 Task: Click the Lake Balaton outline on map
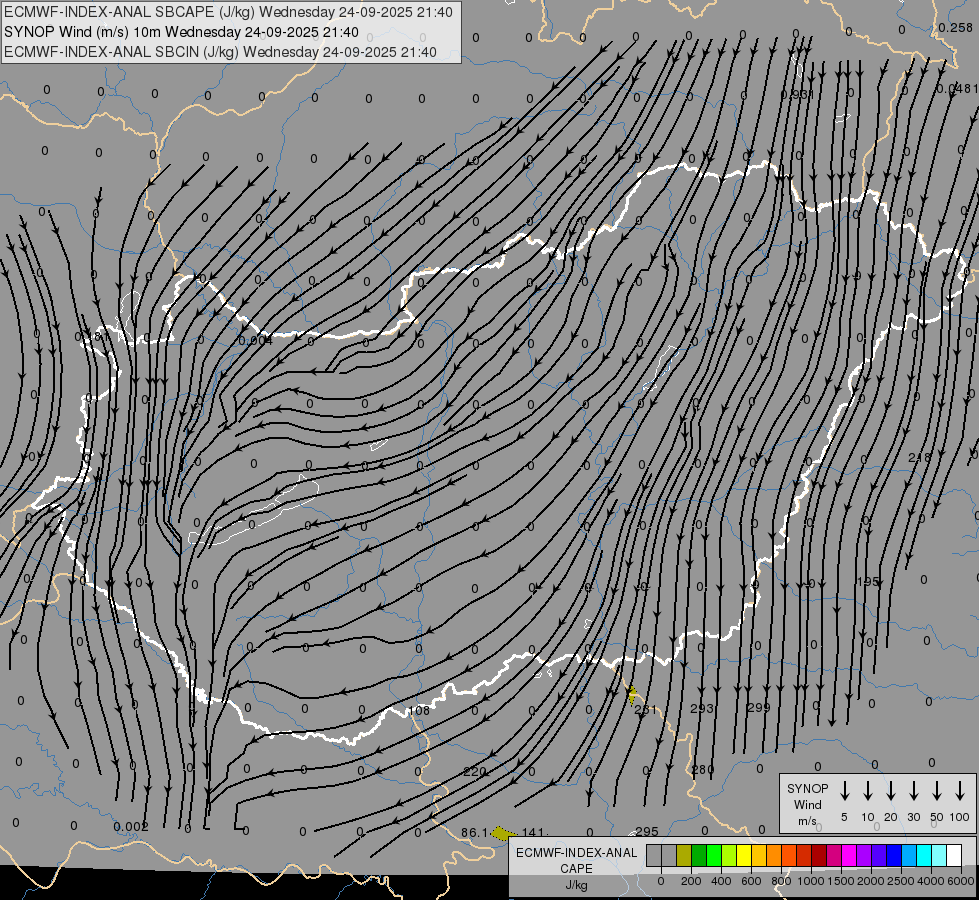click(x=253, y=510)
